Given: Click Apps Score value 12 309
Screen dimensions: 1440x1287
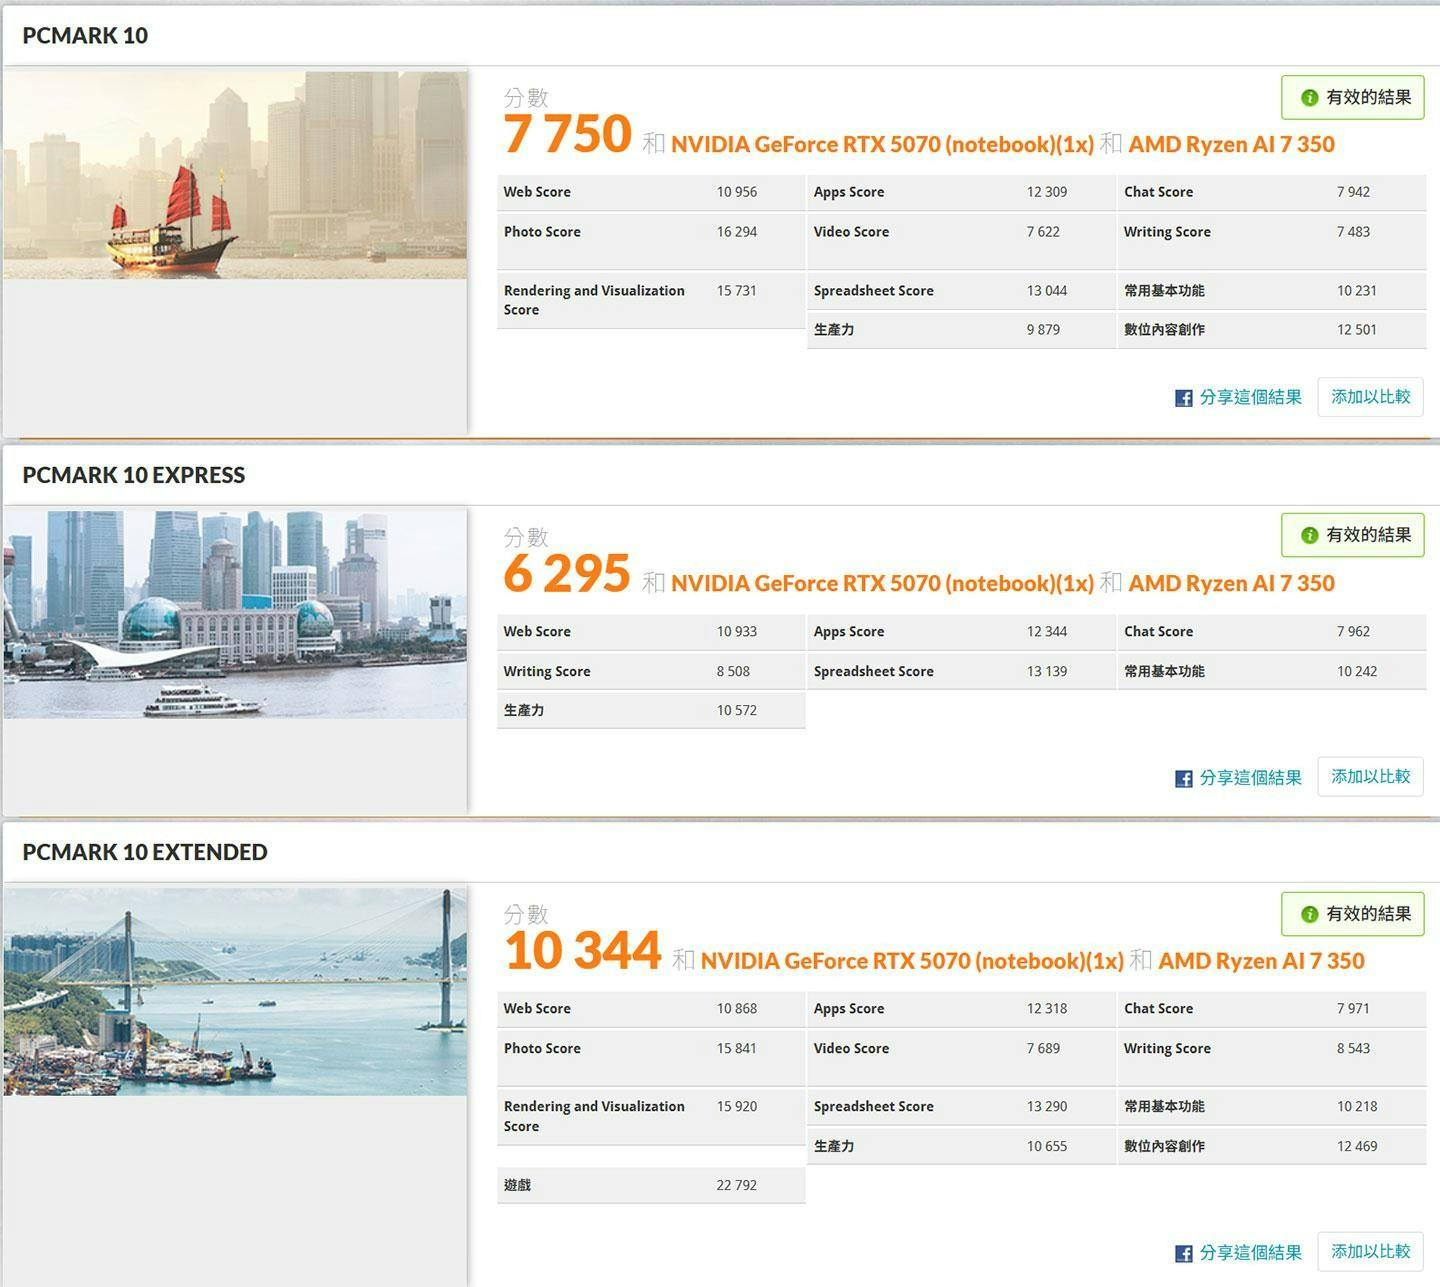Looking at the screenshot, I should 1047,192.
